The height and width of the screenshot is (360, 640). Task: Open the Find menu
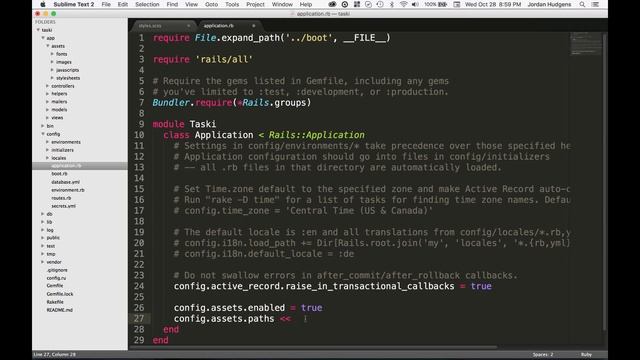coord(172,4)
